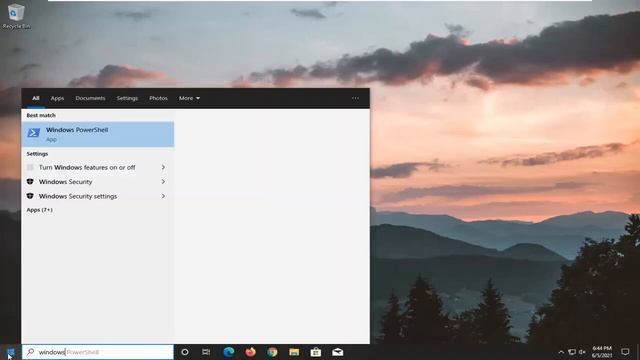Click the search magnifier icon in taskbar
The width and height of the screenshot is (640, 360).
[x=30, y=352]
